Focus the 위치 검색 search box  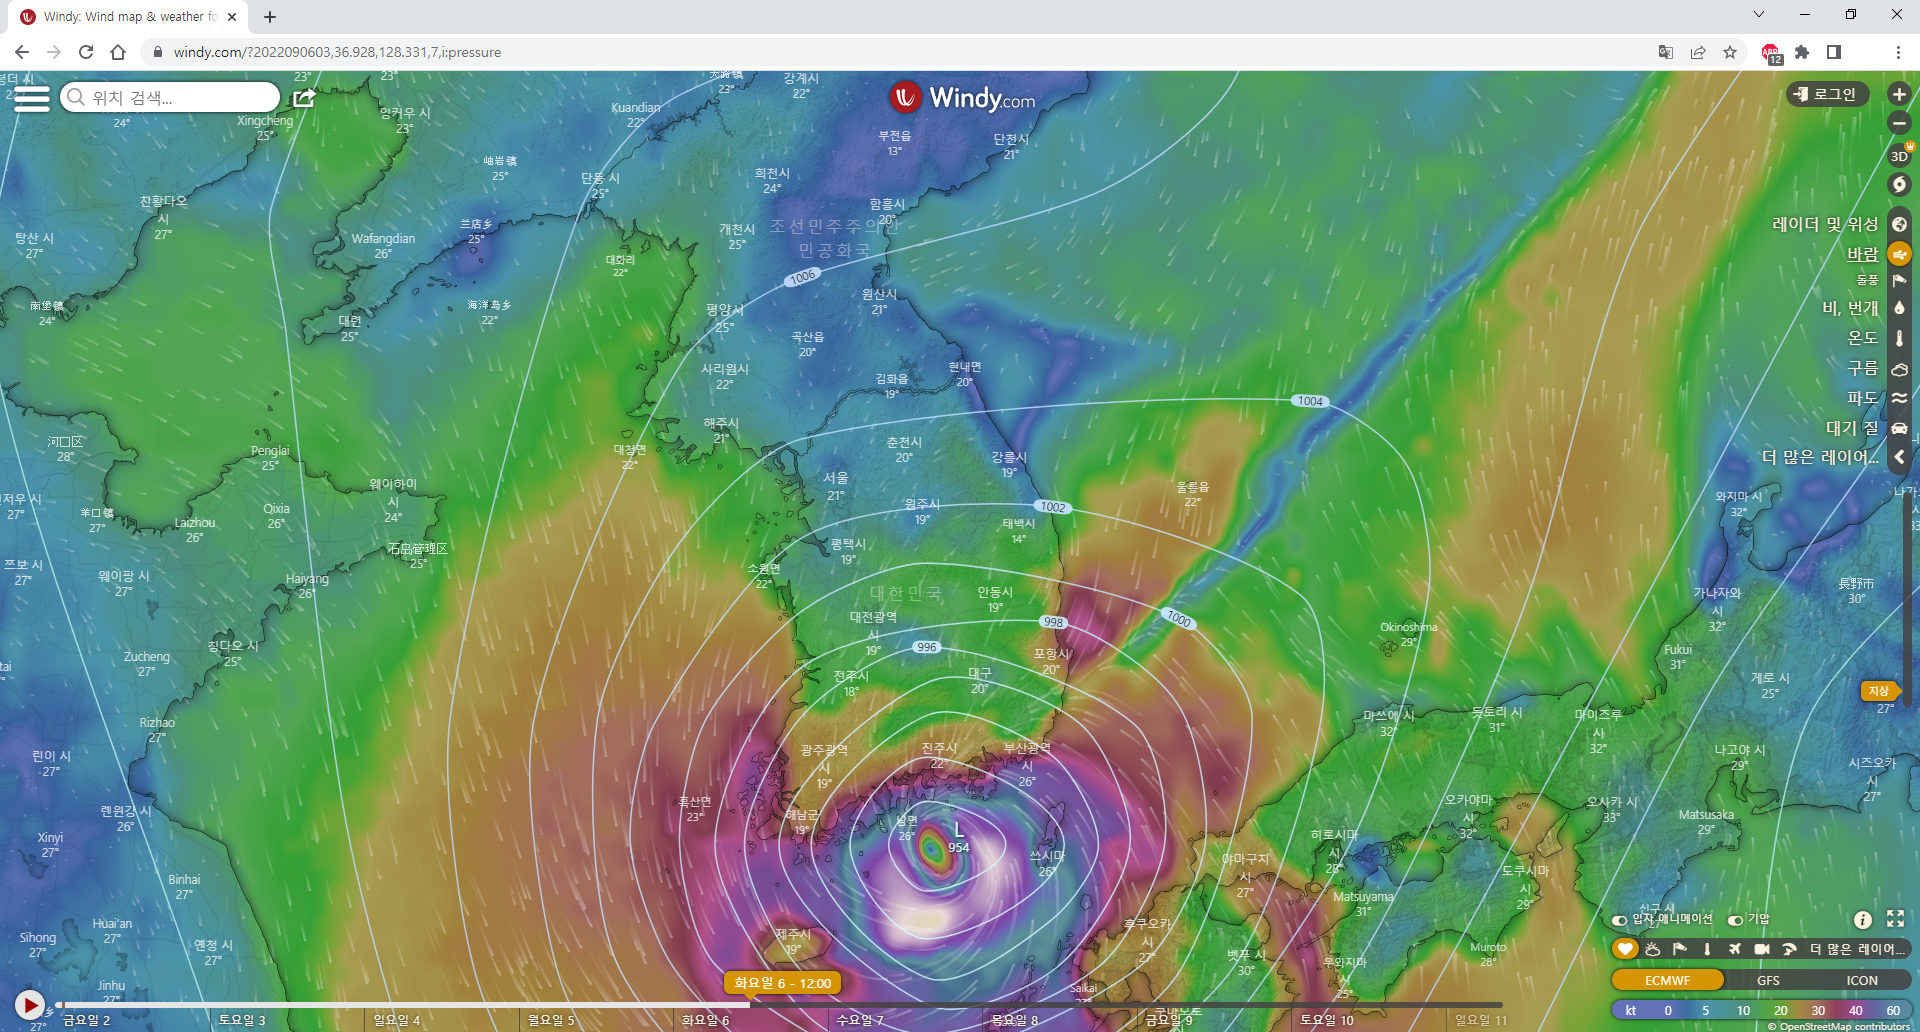coord(170,97)
